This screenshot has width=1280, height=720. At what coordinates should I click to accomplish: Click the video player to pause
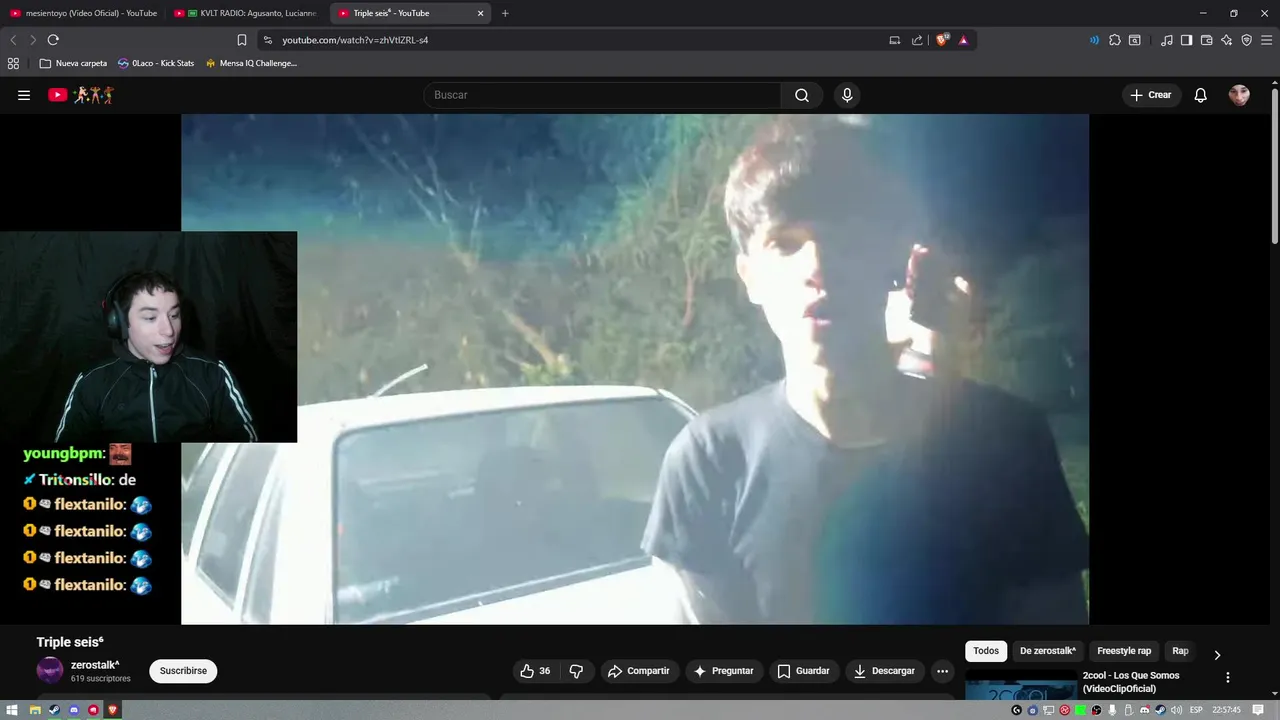point(635,369)
